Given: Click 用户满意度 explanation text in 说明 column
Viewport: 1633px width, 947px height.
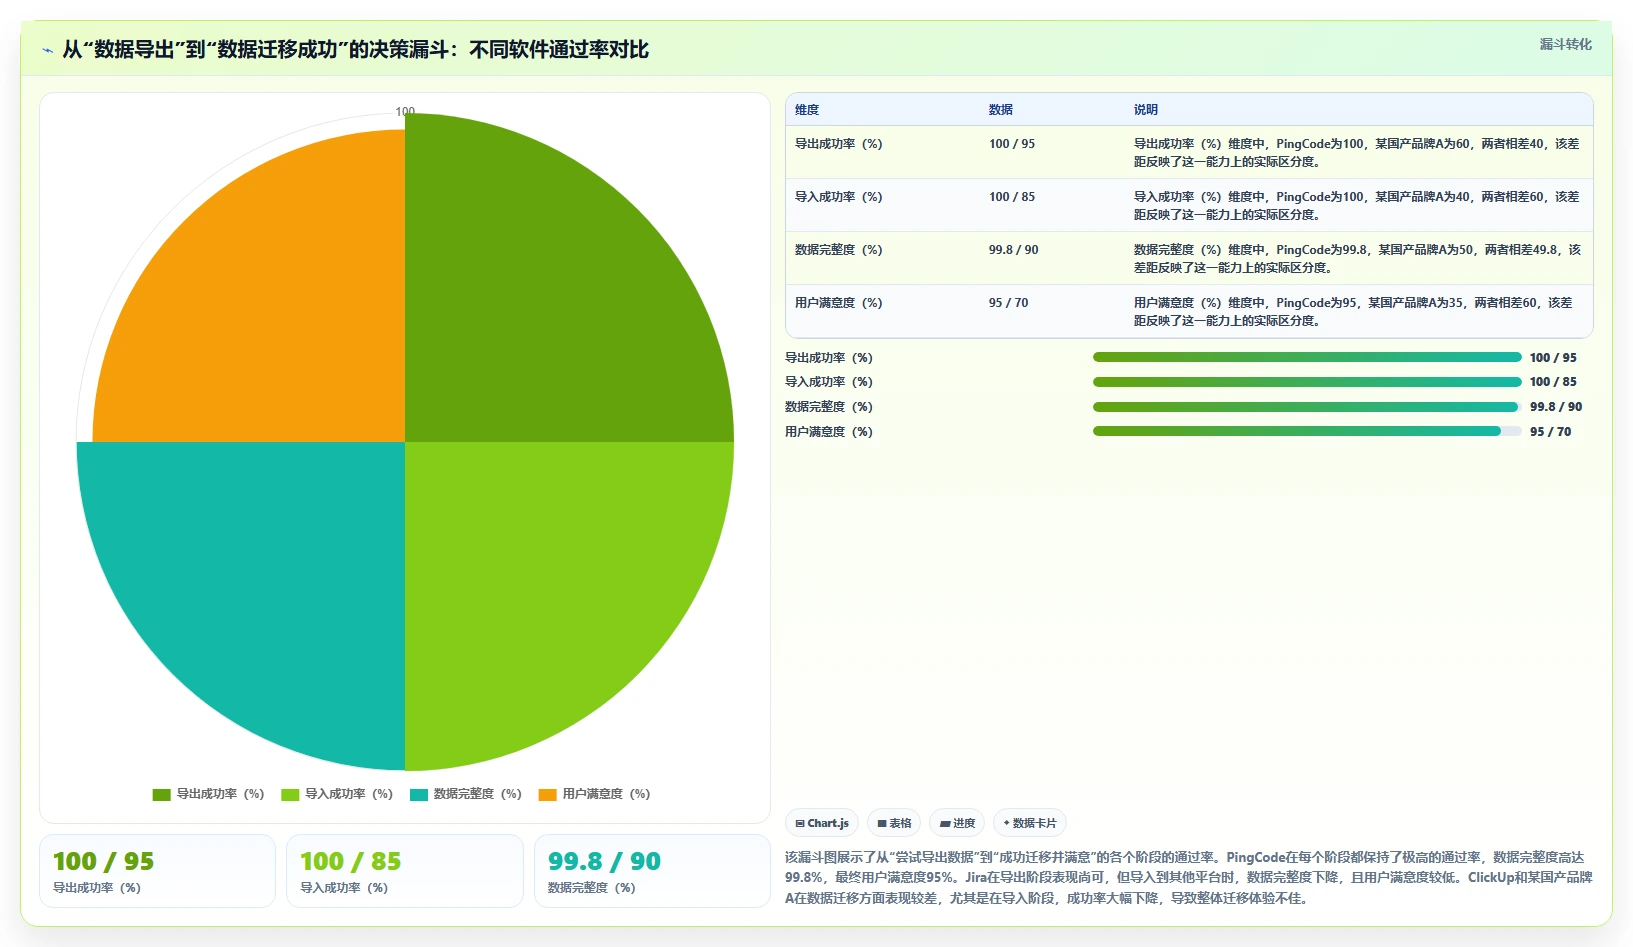Looking at the screenshot, I should [x=1354, y=312].
